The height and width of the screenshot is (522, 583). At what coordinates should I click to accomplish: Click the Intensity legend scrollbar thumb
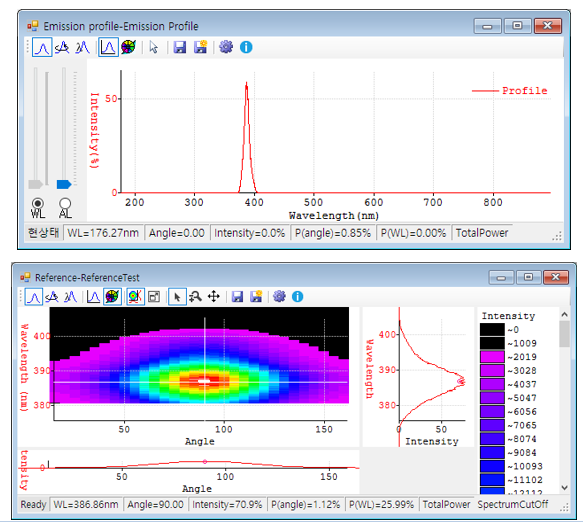pyautogui.click(x=564, y=334)
